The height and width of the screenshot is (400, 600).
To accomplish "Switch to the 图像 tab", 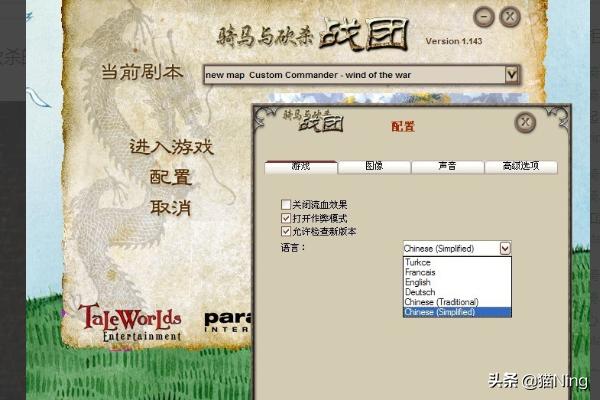I will tap(374, 166).
